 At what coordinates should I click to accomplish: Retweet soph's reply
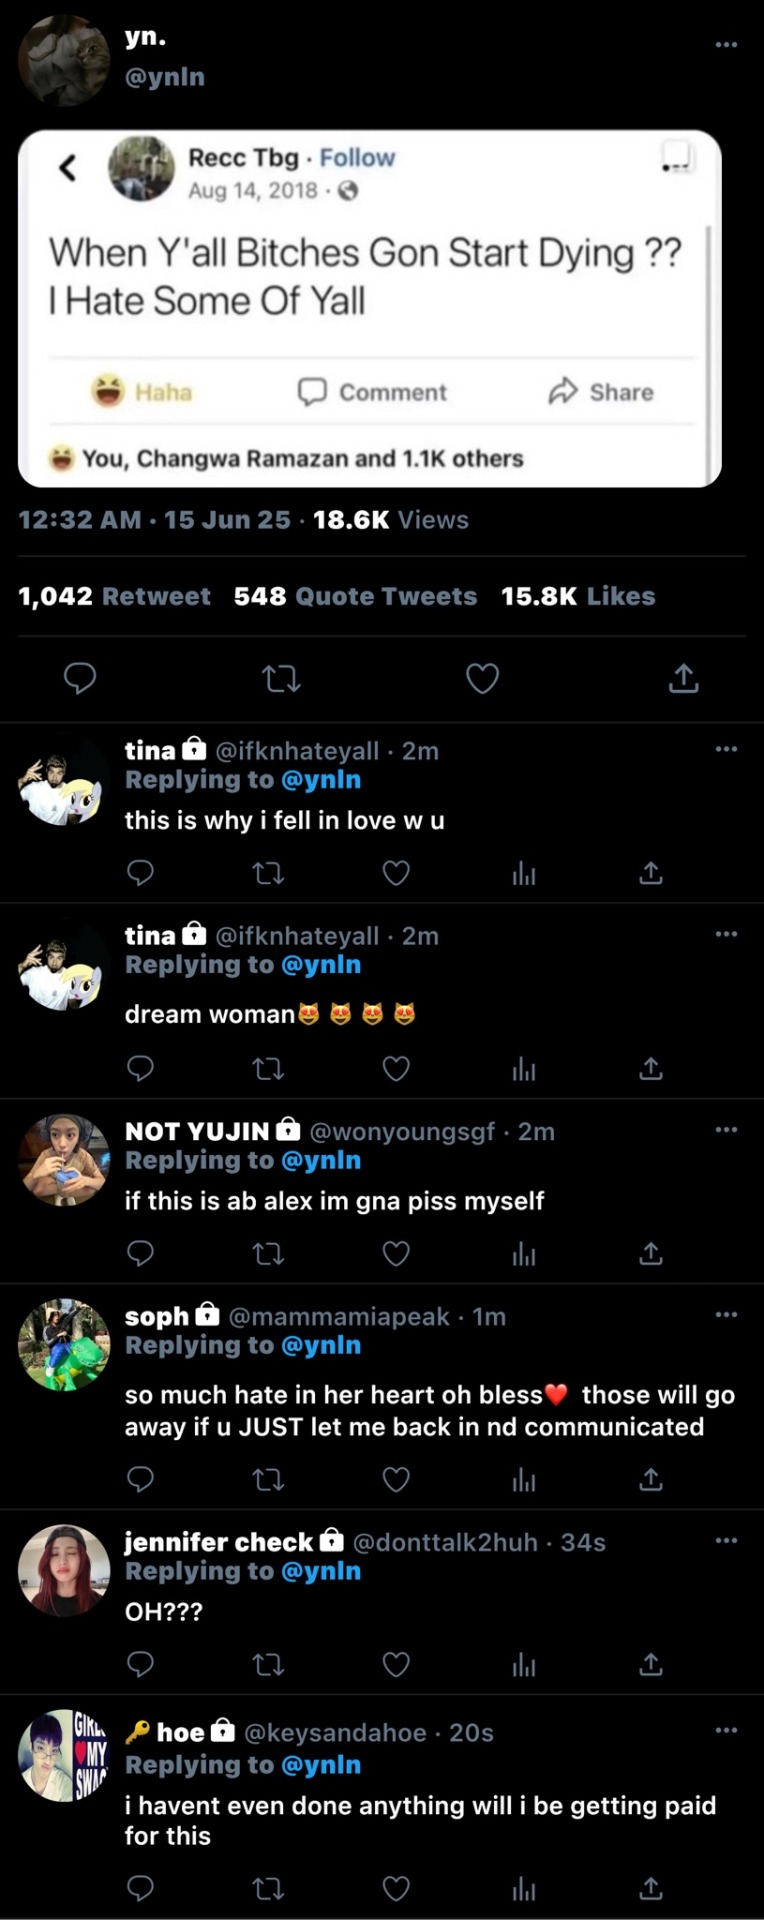click(268, 1479)
